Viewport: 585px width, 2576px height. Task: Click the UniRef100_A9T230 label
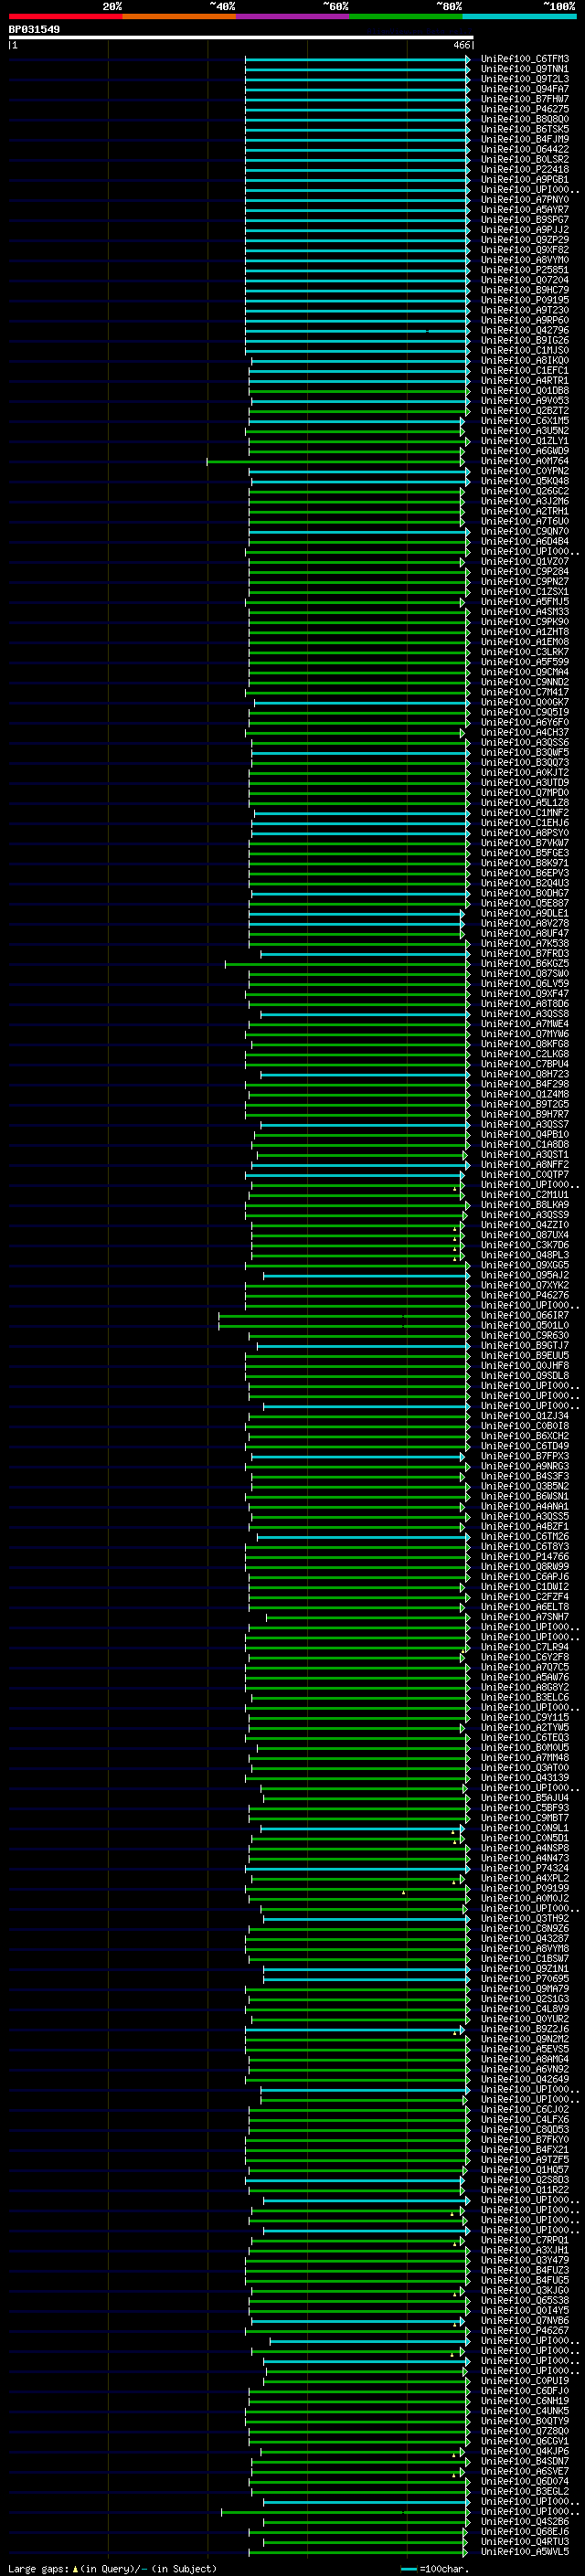coord(524,310)
